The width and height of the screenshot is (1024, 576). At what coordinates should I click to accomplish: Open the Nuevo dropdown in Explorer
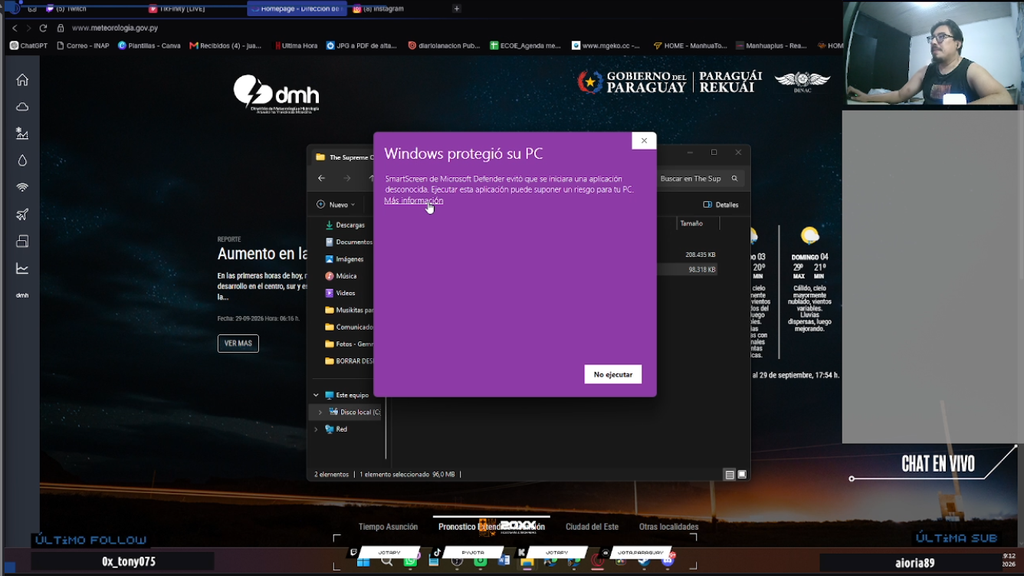(336, 204)
